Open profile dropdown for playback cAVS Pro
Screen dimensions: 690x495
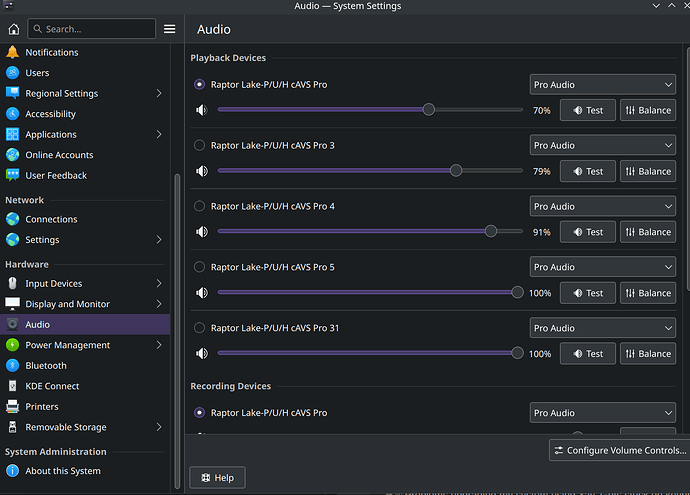[x=602, y=84]
